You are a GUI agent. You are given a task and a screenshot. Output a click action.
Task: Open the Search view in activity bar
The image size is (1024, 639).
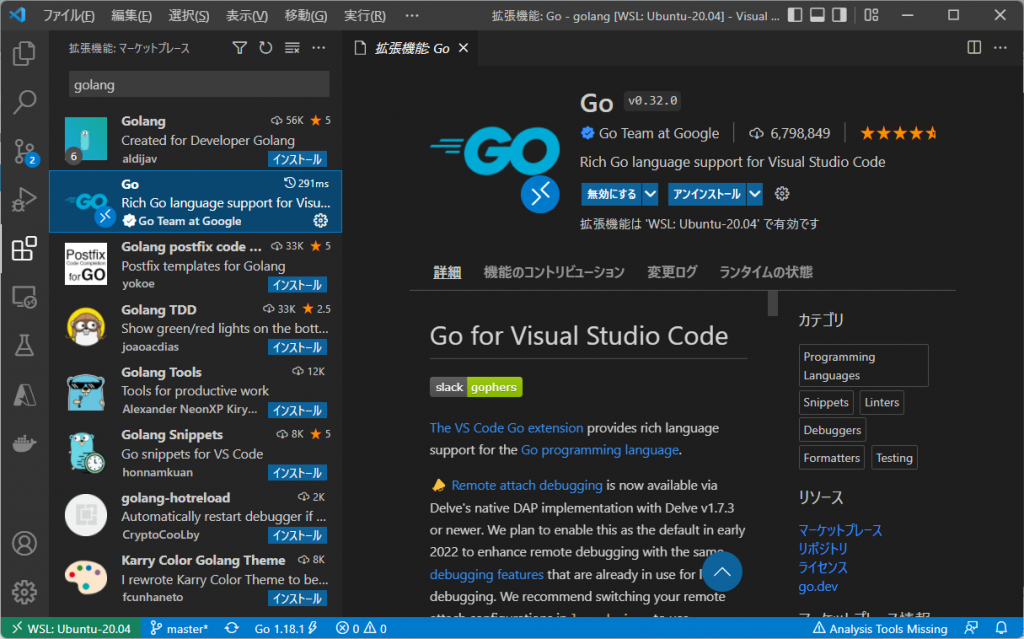pos(24,101)
